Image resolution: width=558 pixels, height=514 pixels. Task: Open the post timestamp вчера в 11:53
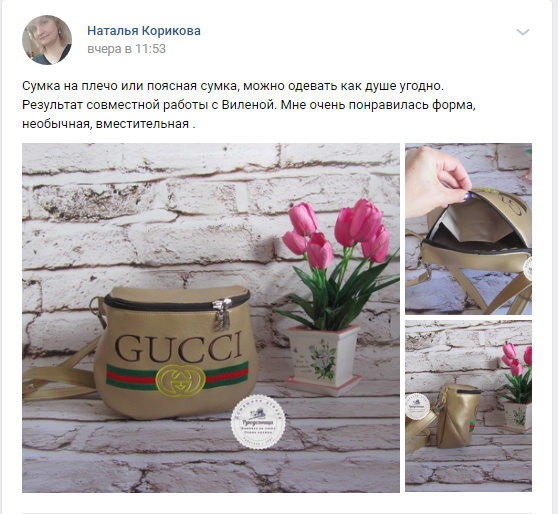pyautogui.click(x=126, y=49)
